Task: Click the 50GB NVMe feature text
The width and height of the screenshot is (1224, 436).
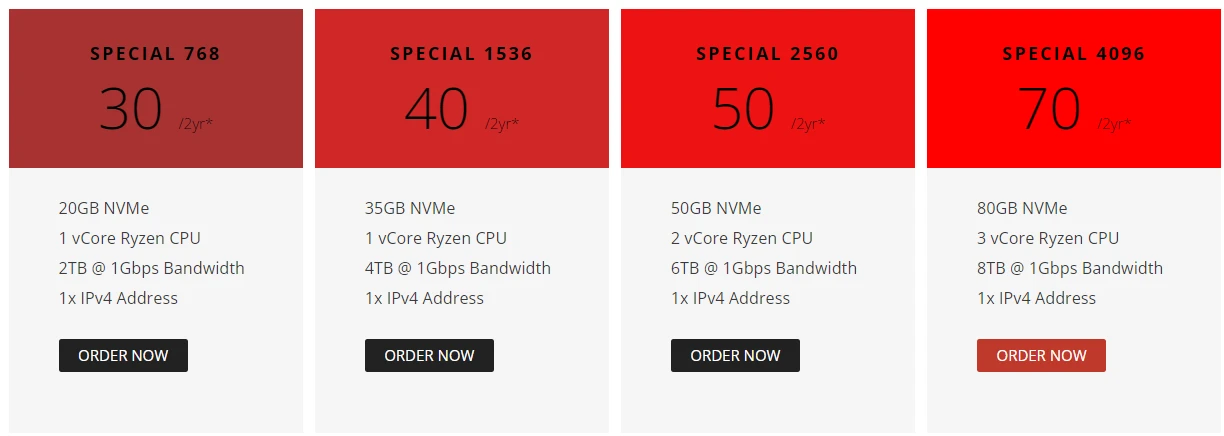Action: tap(716, 208)
